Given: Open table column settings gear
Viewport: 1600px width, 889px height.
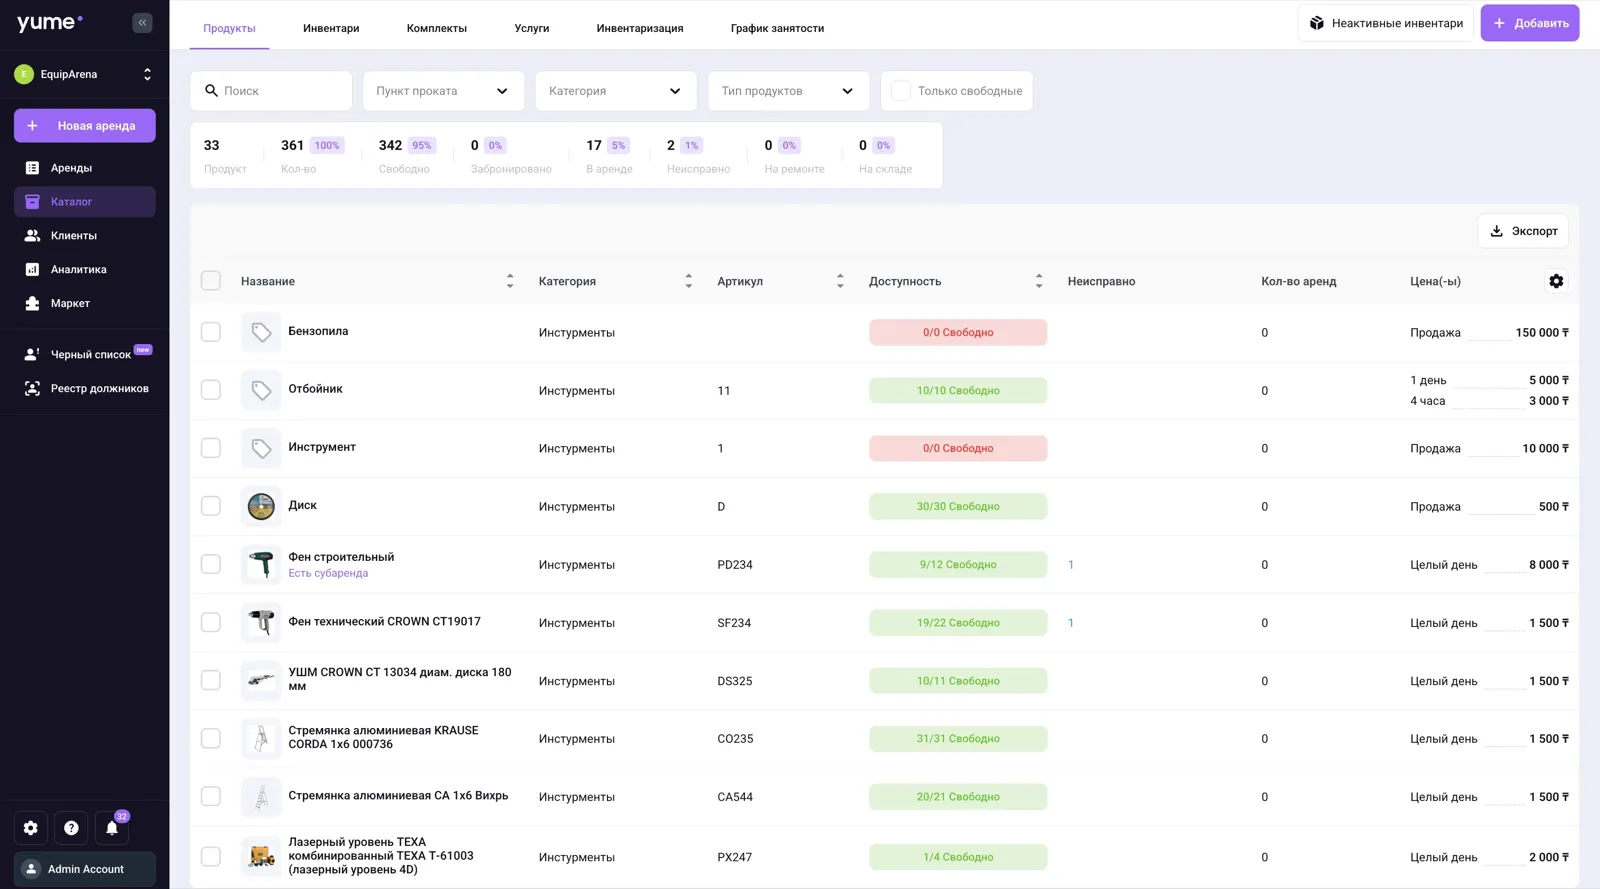Looking at the screenshot, I should click(x=1556, y=281).
